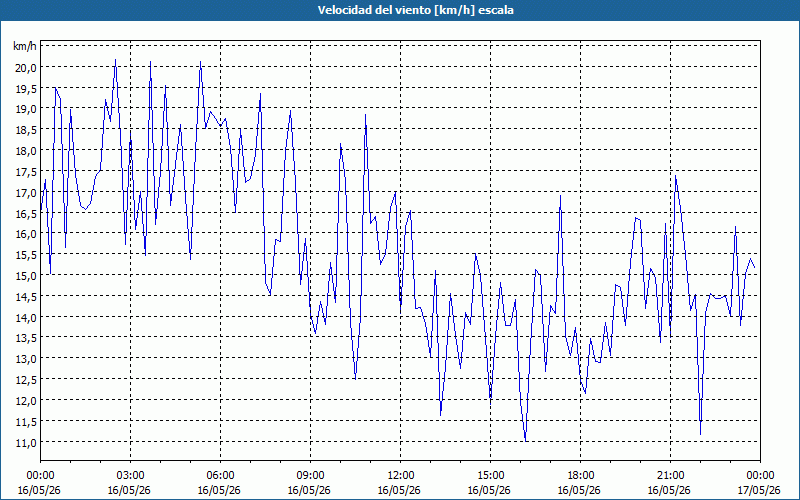The width and height of the screenshot is (800, 500).
Task: Click the 09:00 time axis label
Action: pyautogui.click(x=310, y=476)
